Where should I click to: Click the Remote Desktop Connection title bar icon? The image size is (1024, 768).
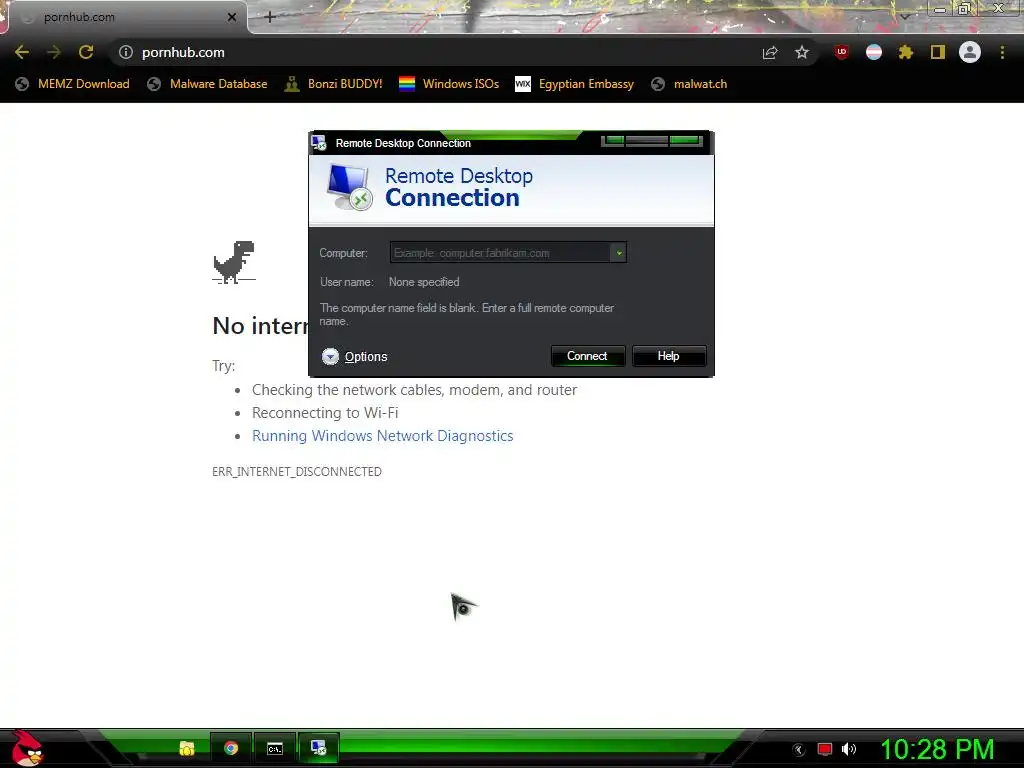[x=319, y=142]
